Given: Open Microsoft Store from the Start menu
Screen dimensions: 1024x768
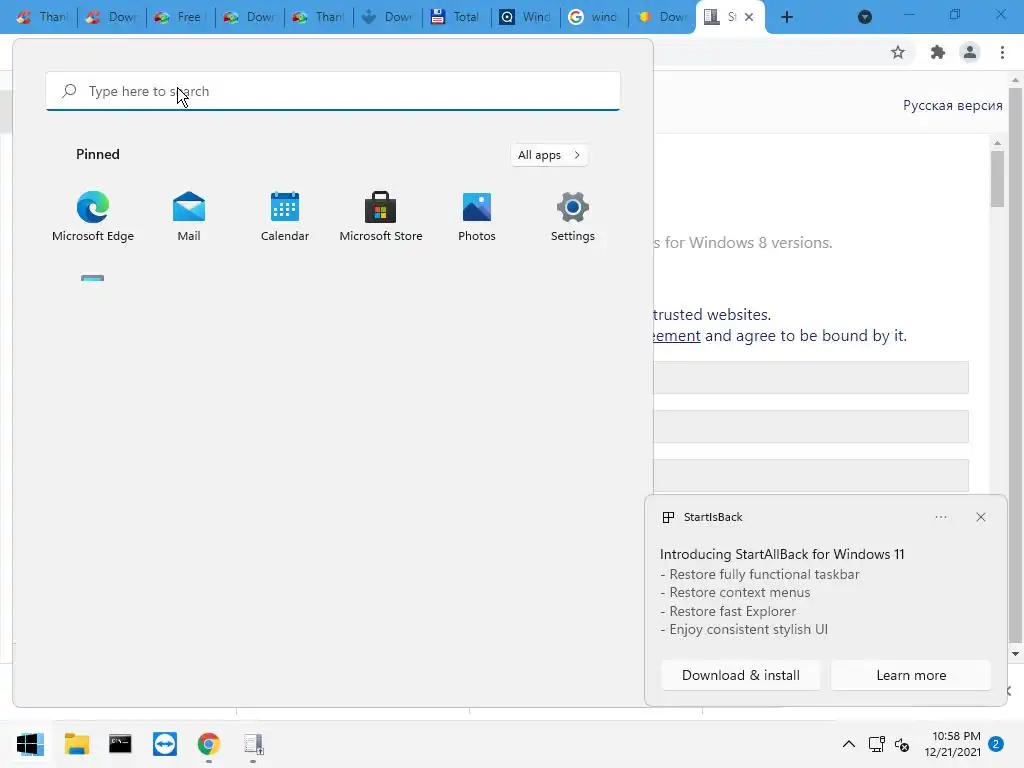Looking at the screenshot, I should (x=381, y=217).
